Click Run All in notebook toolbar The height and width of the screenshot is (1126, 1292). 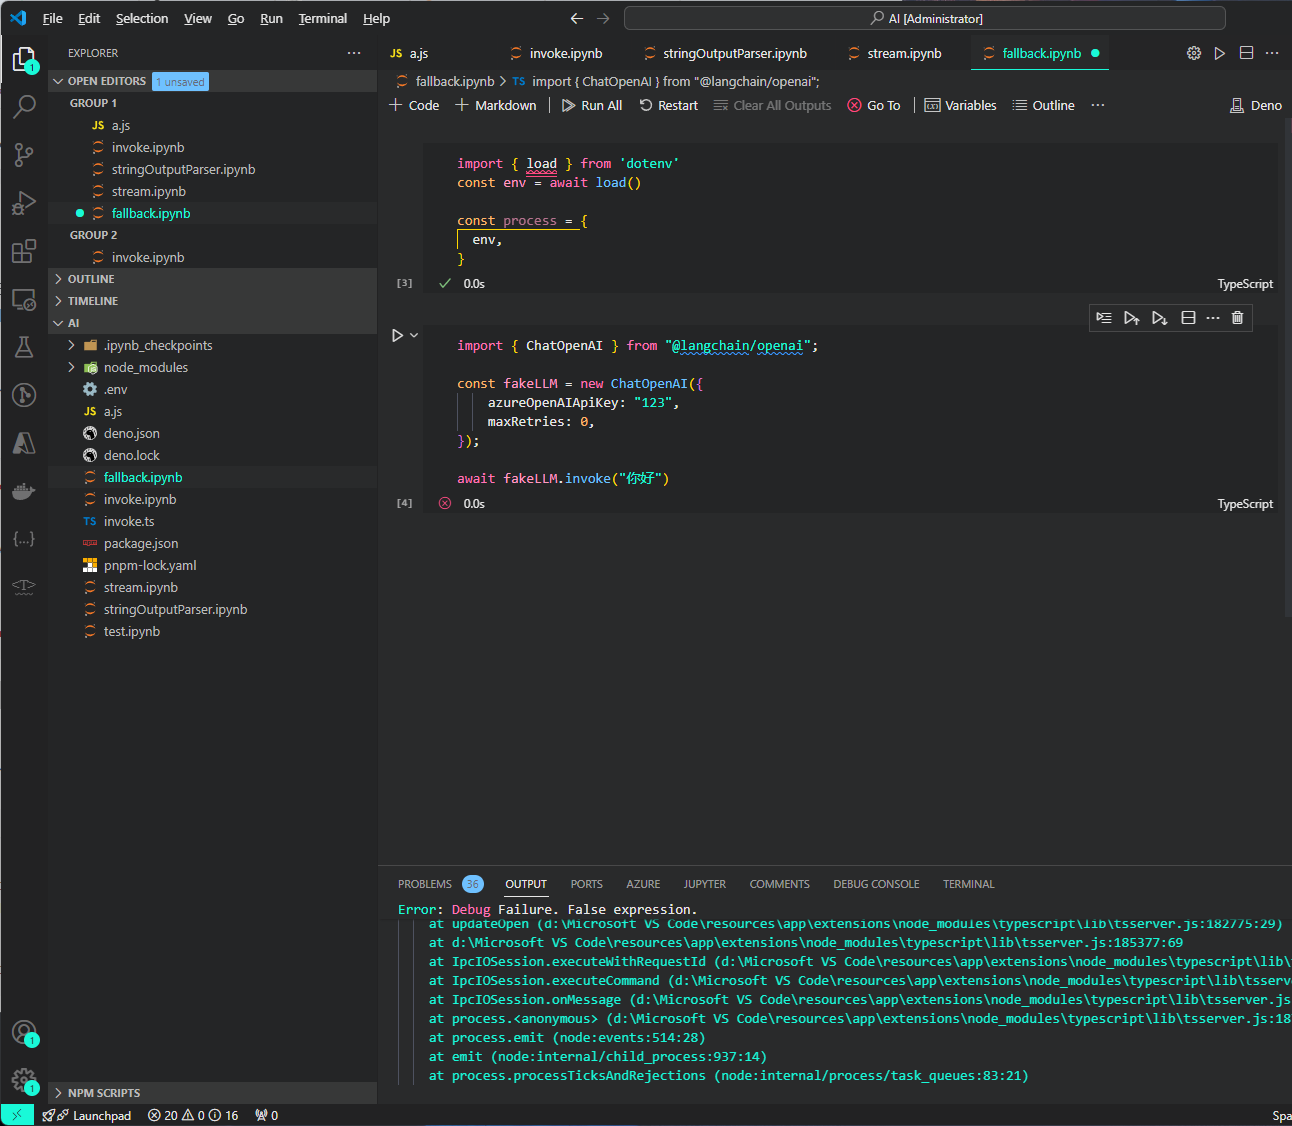click(592, 105)
